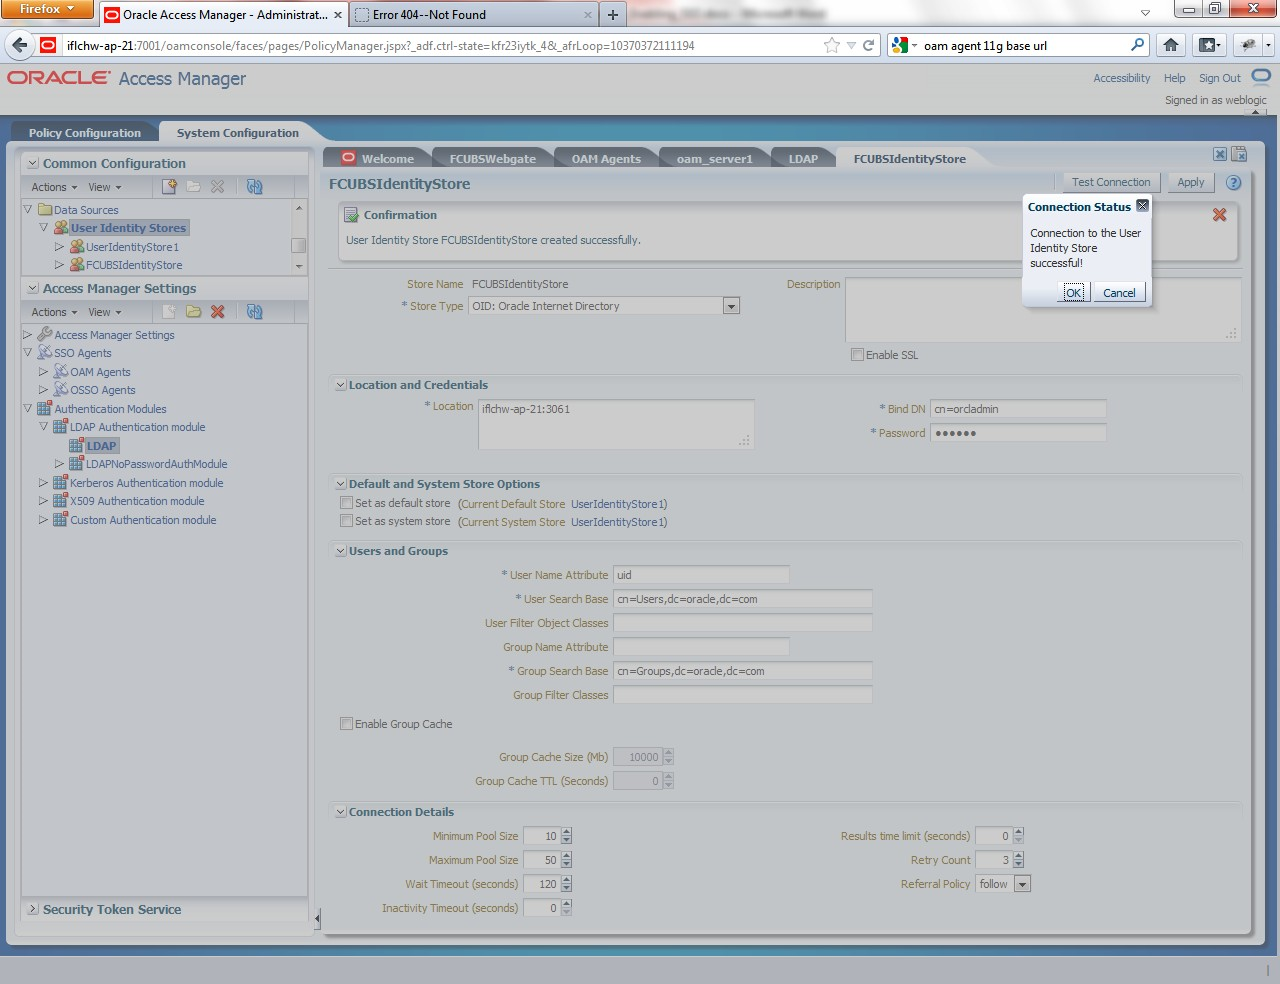Image resolution: width=1280 pixels, height=984 pixels.
Task: Collapse the Location and Credentials section
Action: coord(340,385)
